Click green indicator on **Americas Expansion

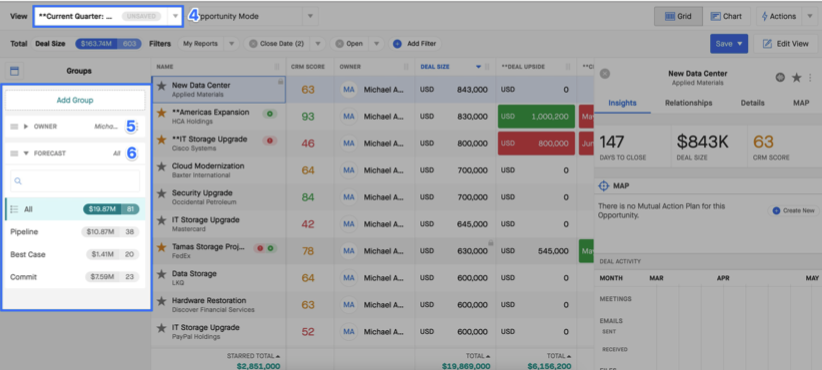coord(271,113)
